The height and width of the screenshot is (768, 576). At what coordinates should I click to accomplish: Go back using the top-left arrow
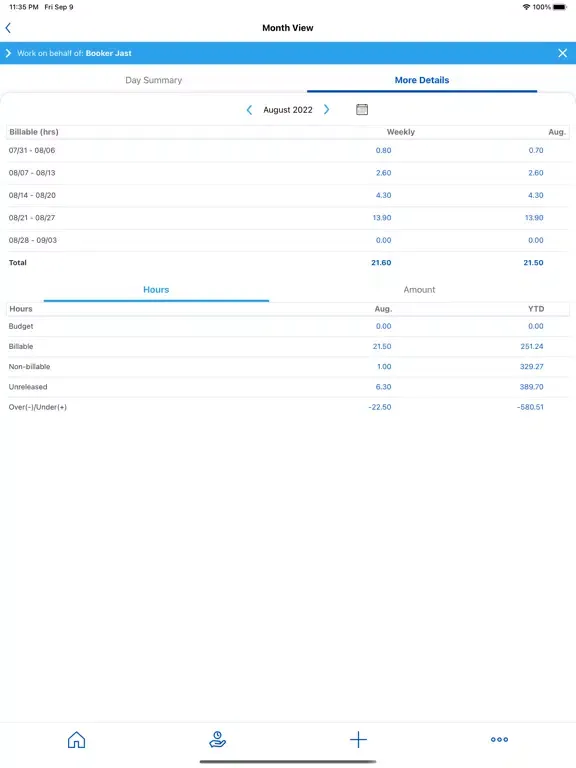coord(8,28)
